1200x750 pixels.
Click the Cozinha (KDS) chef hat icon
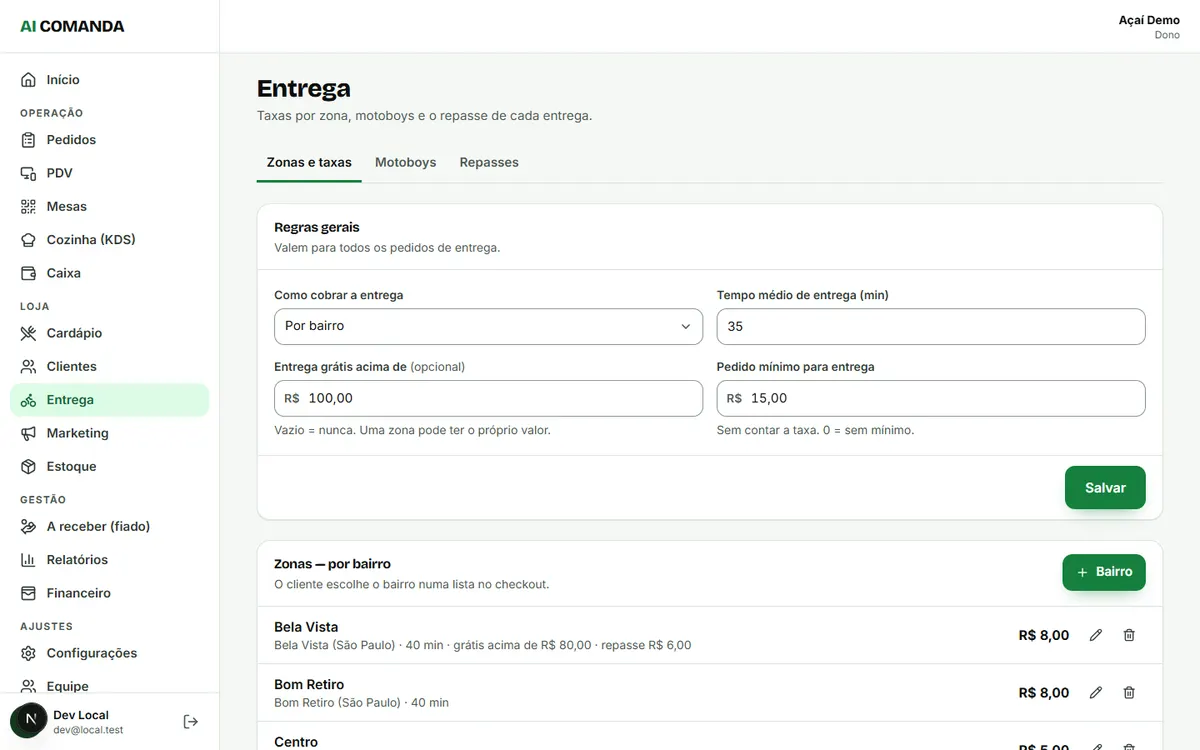[x=28, y=240]
